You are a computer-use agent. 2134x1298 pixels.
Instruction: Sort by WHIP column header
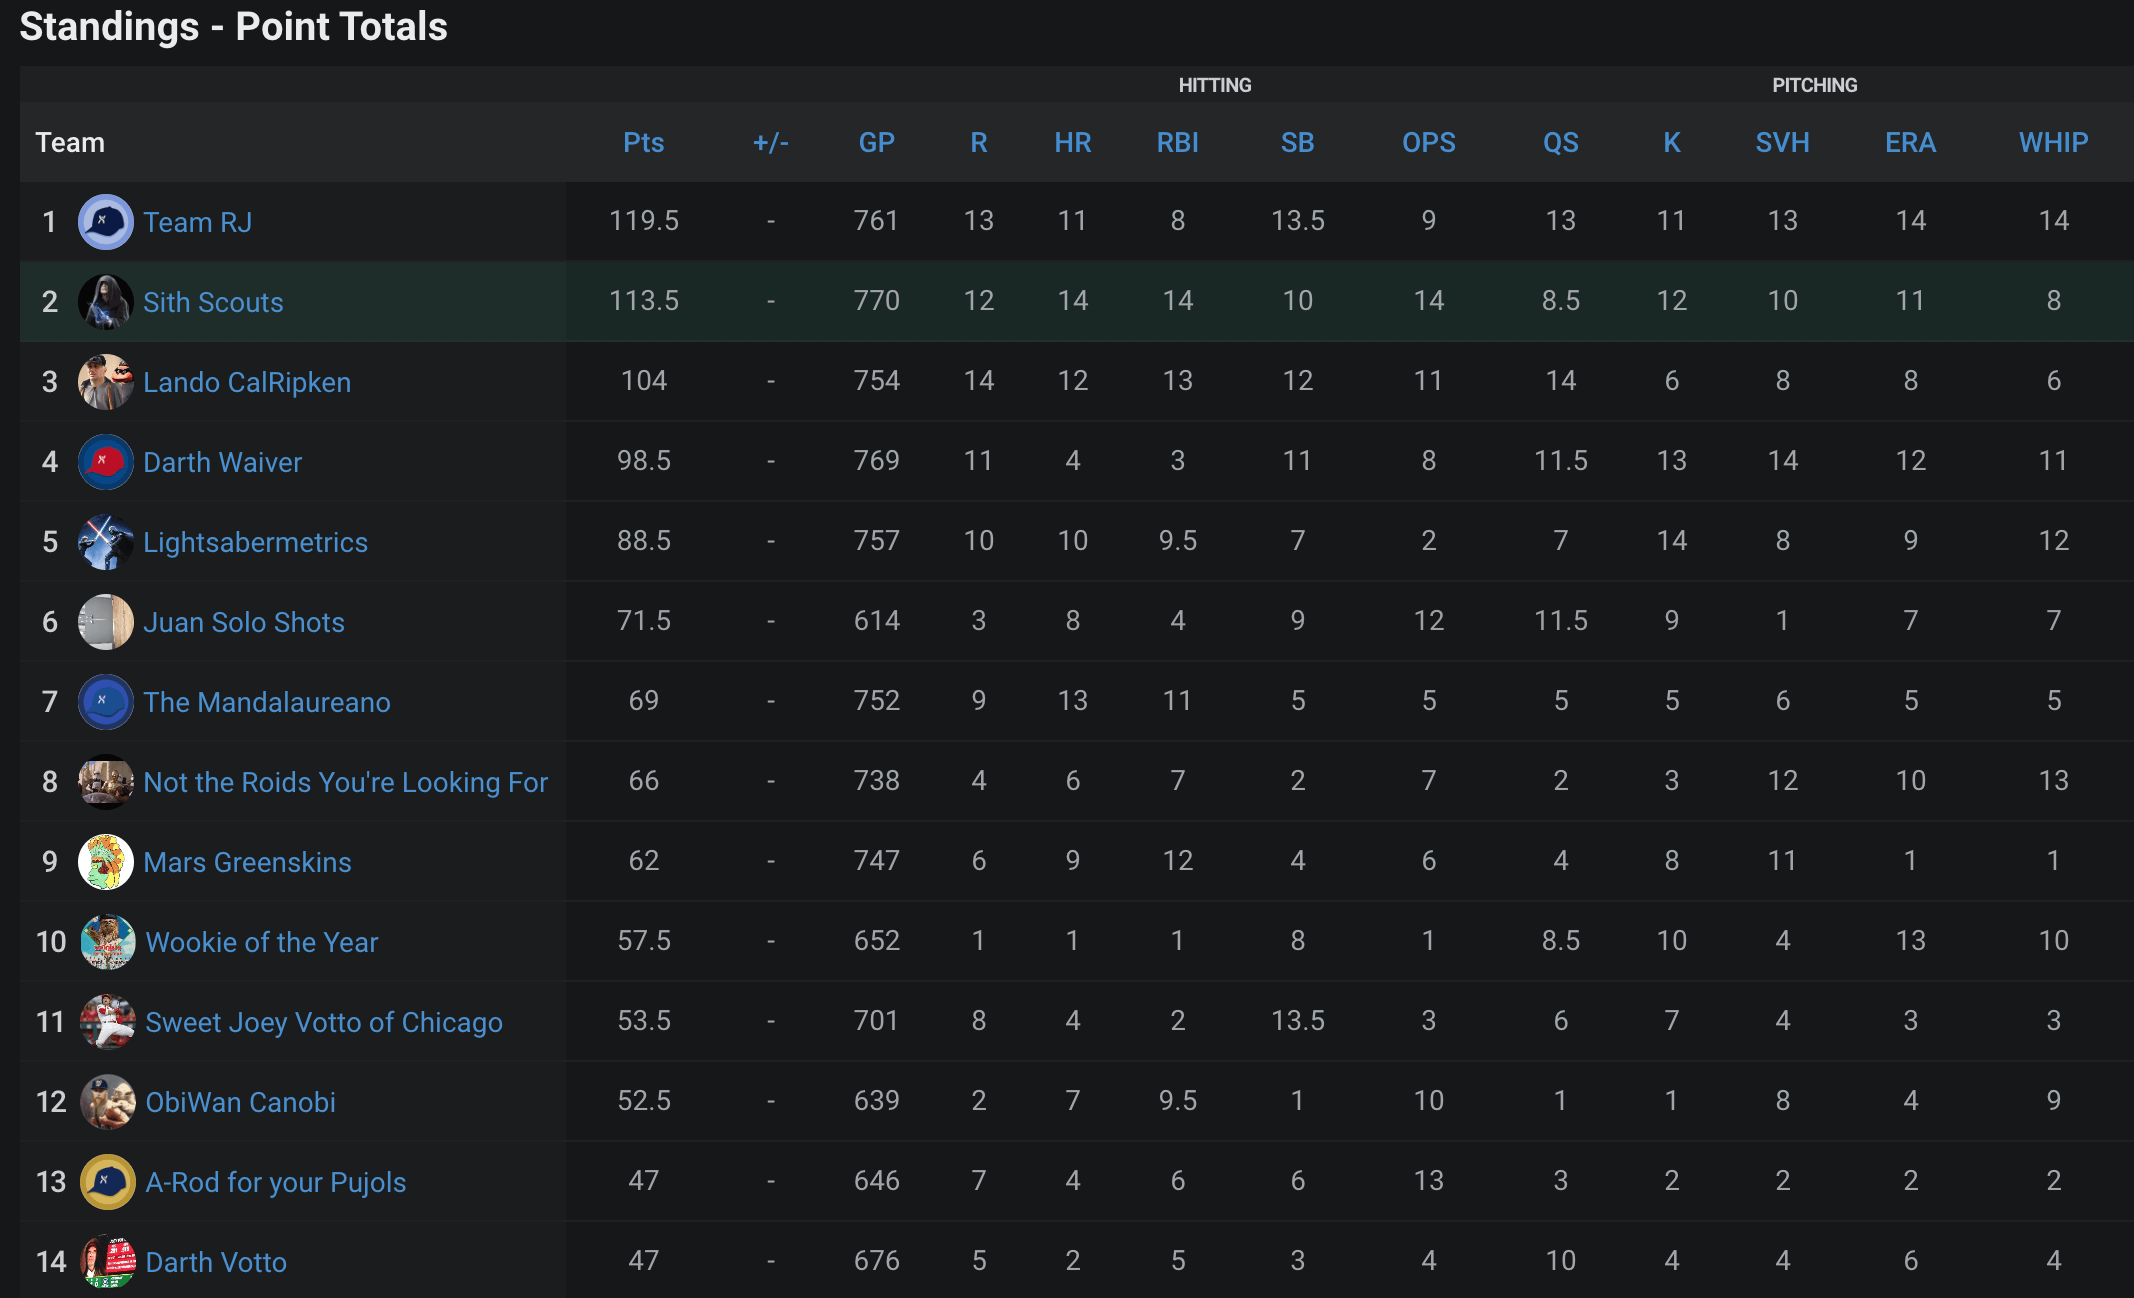[x=2054, y=142]
